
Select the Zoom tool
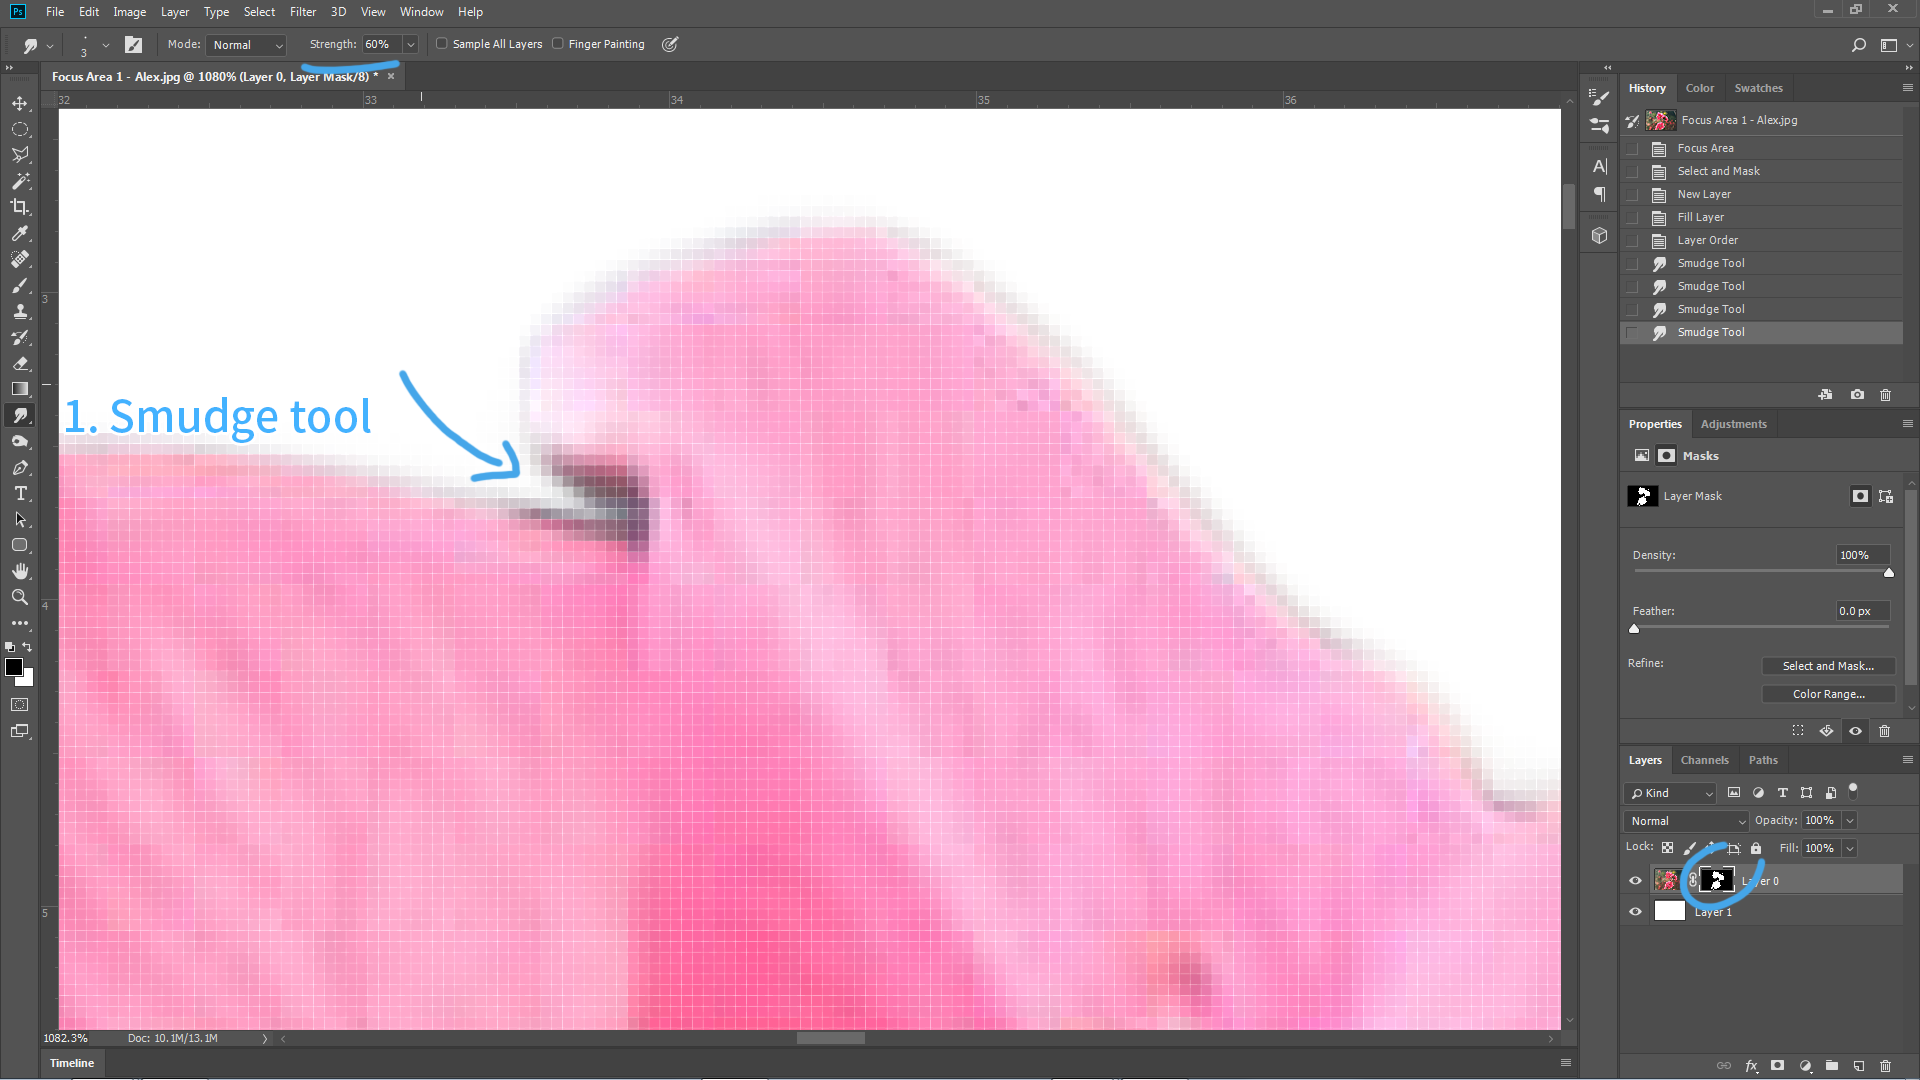[20, 597]
